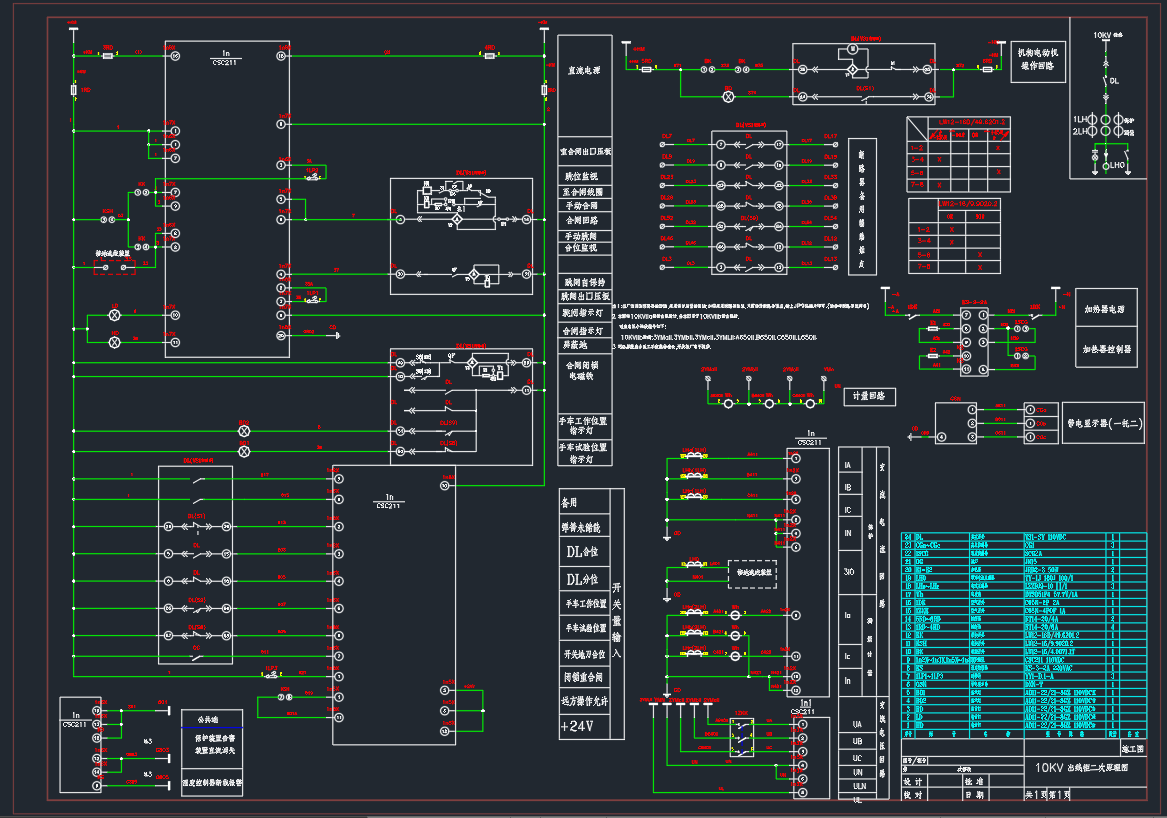This screenshot has height=818, width=1167.
Task: Click the 计量回路 label box
Action: (869, 396)
